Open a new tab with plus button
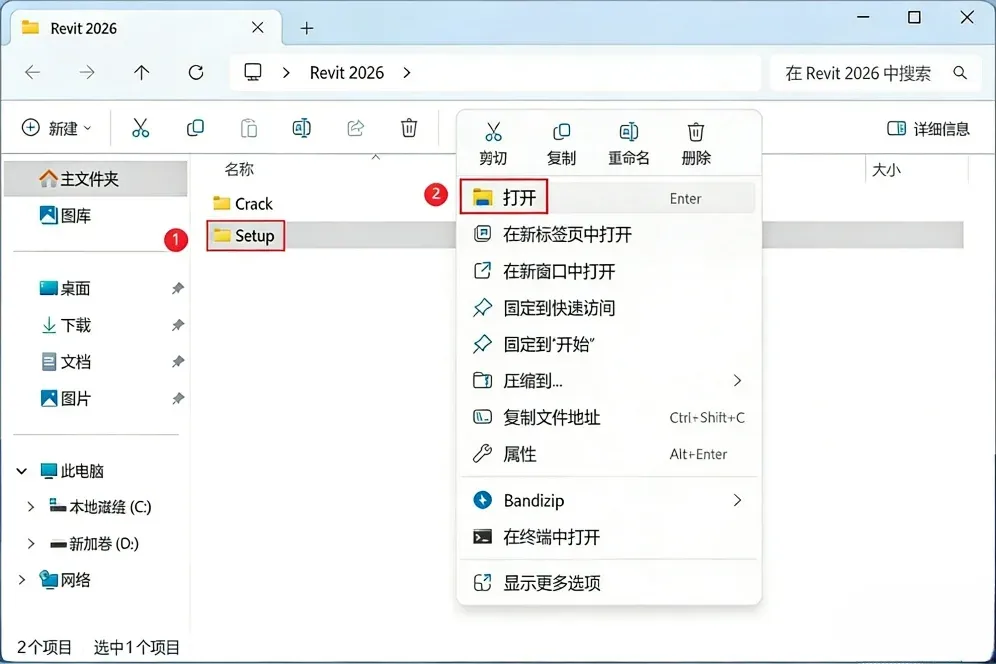Screen dimensions: 996x664 click(307, 28)
